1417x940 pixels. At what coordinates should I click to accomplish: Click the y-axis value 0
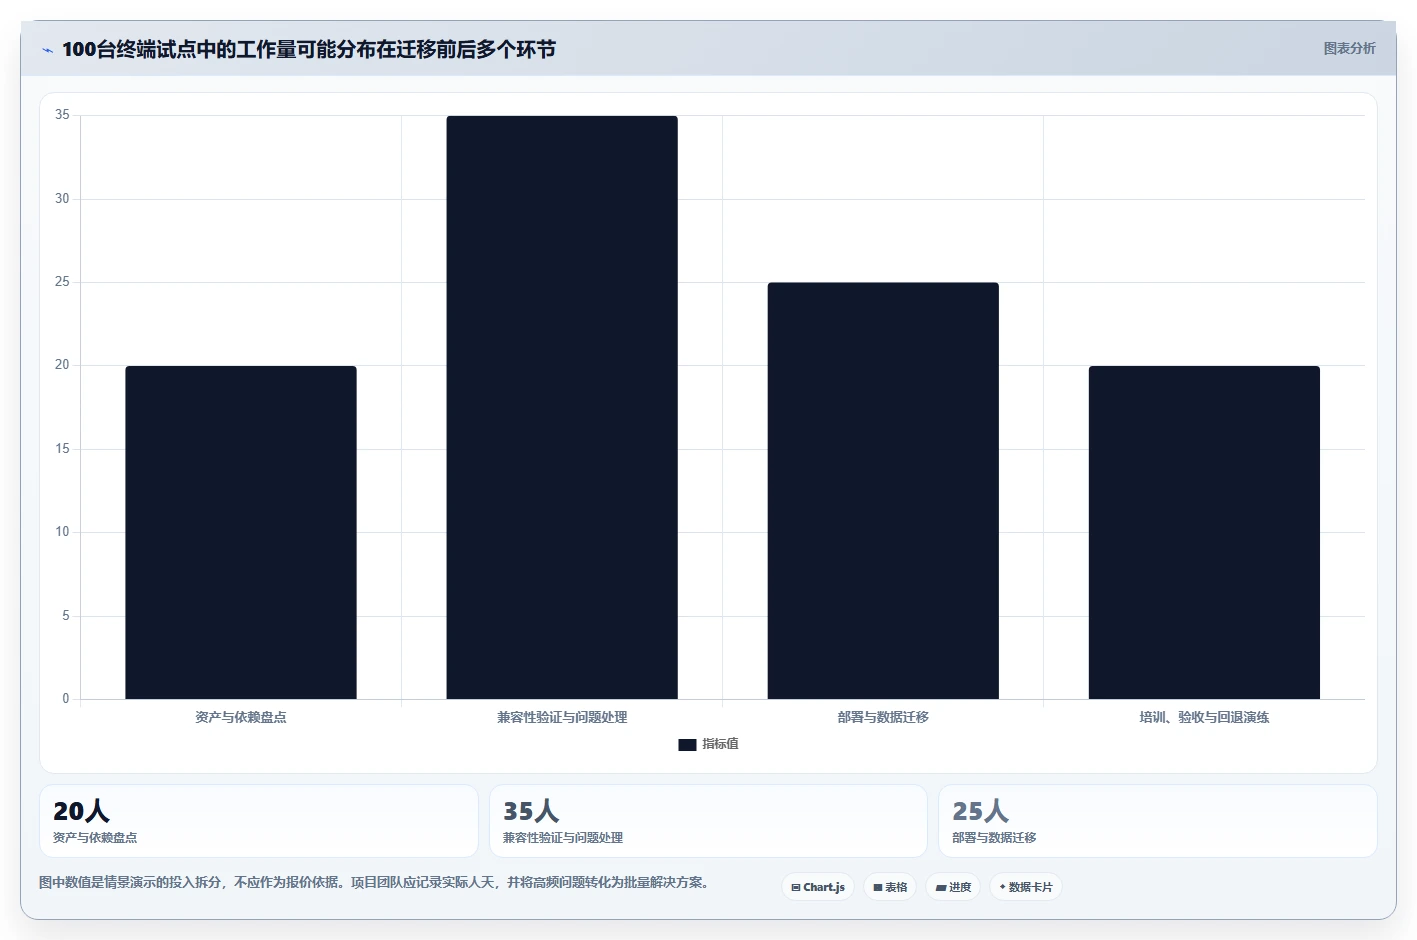(66, 699)
